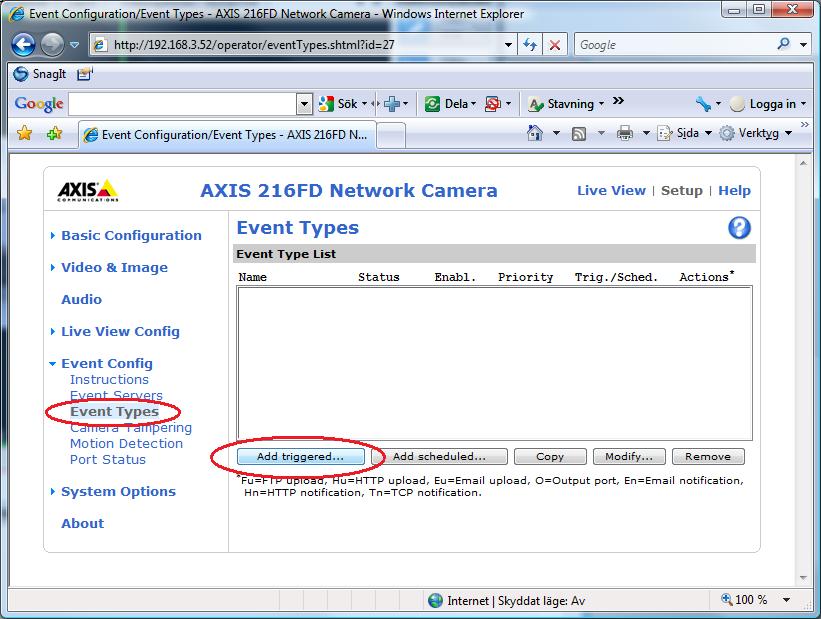This screenshot has width=821, height=619.
Task: Open the search provider dropdown arrow
Action: coord(803,45)
